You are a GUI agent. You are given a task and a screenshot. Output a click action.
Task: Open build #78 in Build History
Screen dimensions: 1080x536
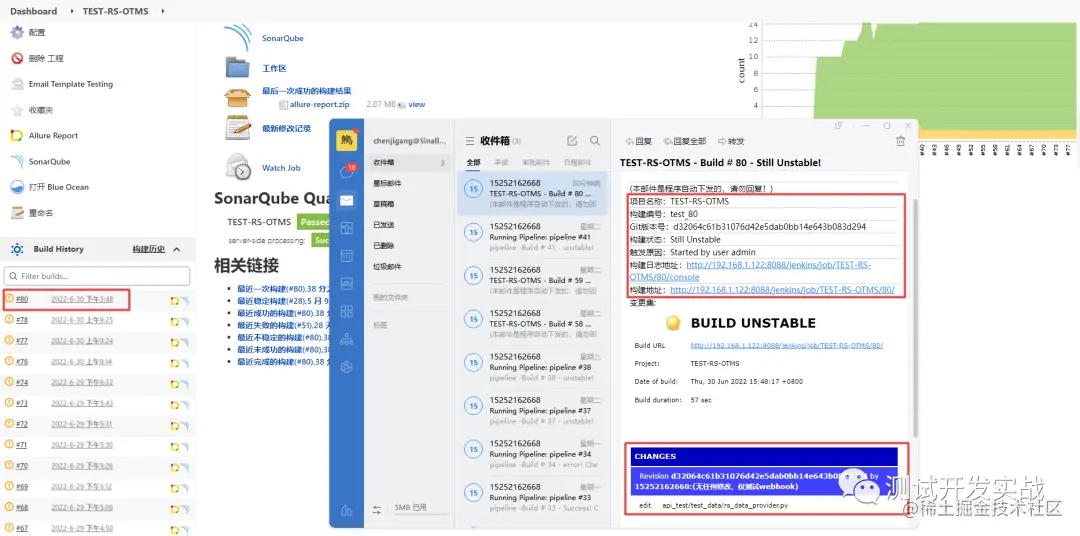pos(22,320)
